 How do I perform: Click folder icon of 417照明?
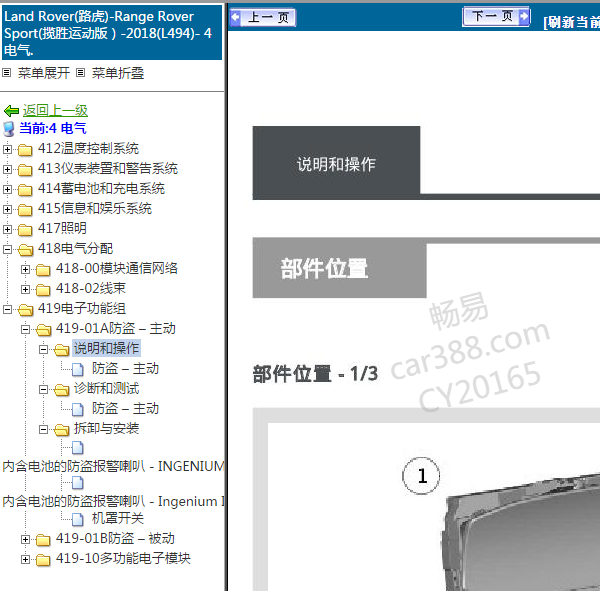point(25,229)
